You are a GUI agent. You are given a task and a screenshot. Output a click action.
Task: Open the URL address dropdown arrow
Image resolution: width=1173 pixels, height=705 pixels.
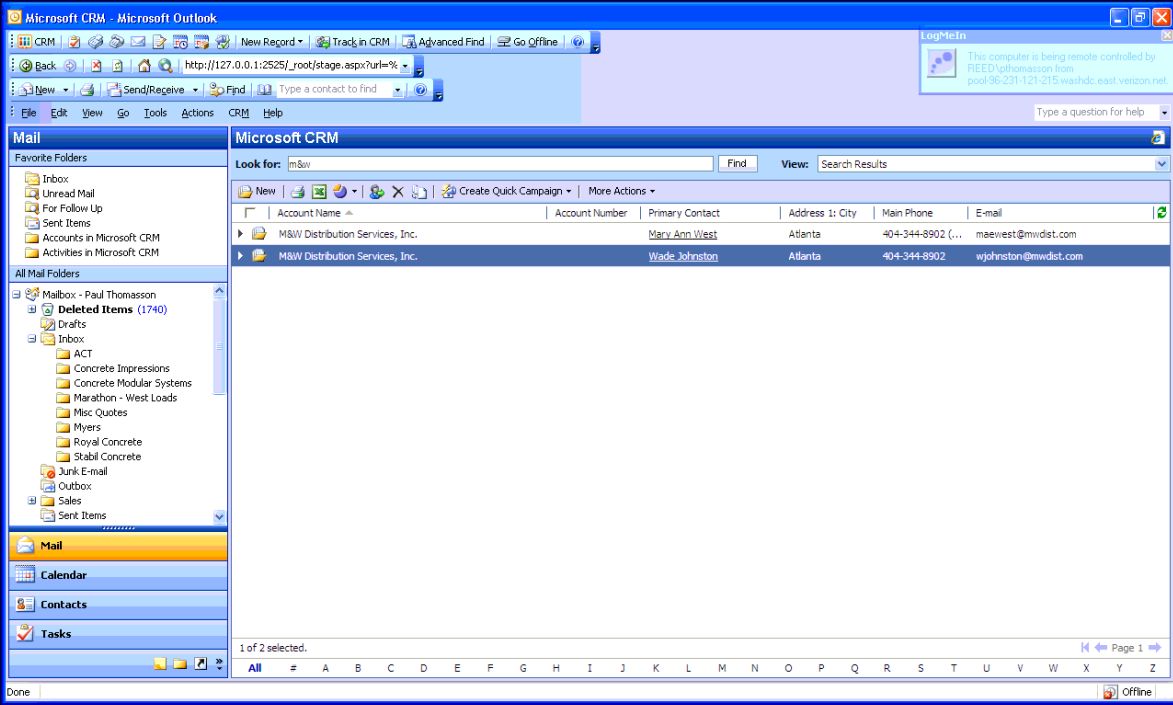[405, 66]
